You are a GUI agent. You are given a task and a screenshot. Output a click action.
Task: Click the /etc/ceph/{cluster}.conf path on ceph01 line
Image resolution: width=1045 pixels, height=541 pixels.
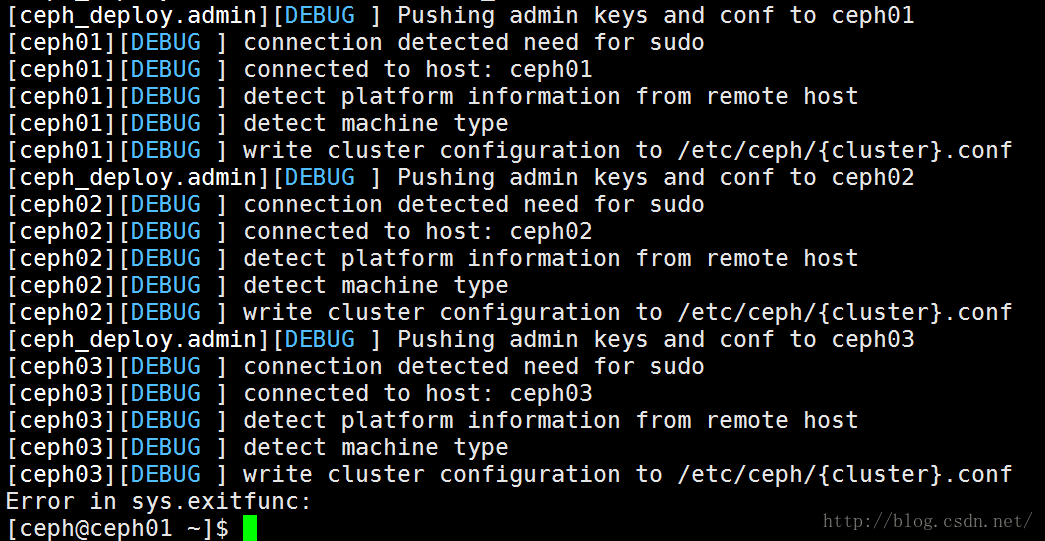844,151
